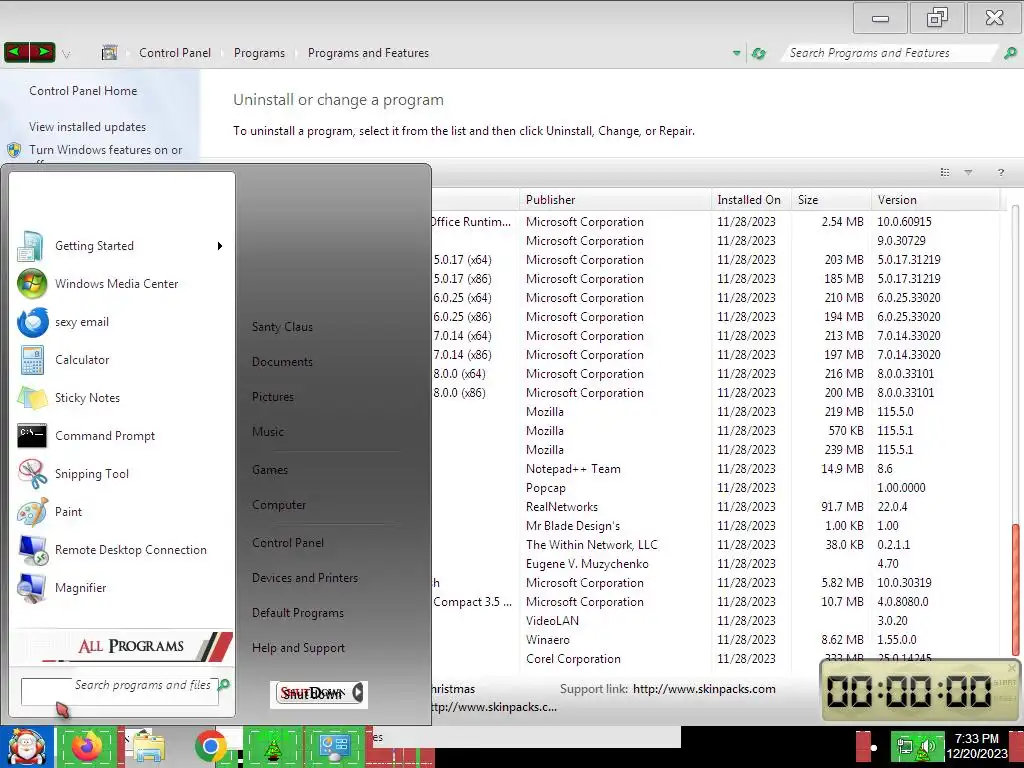Open Turn Windows features on or off
The width and height of the screenshot is (1024, 768).
(105, 150)
